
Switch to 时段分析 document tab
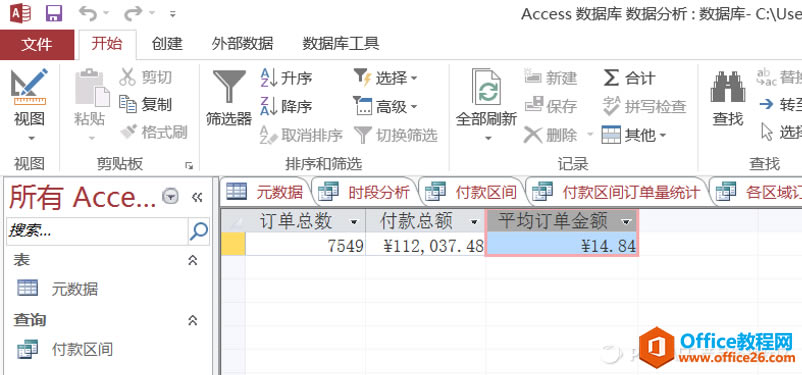coord(364,192)
